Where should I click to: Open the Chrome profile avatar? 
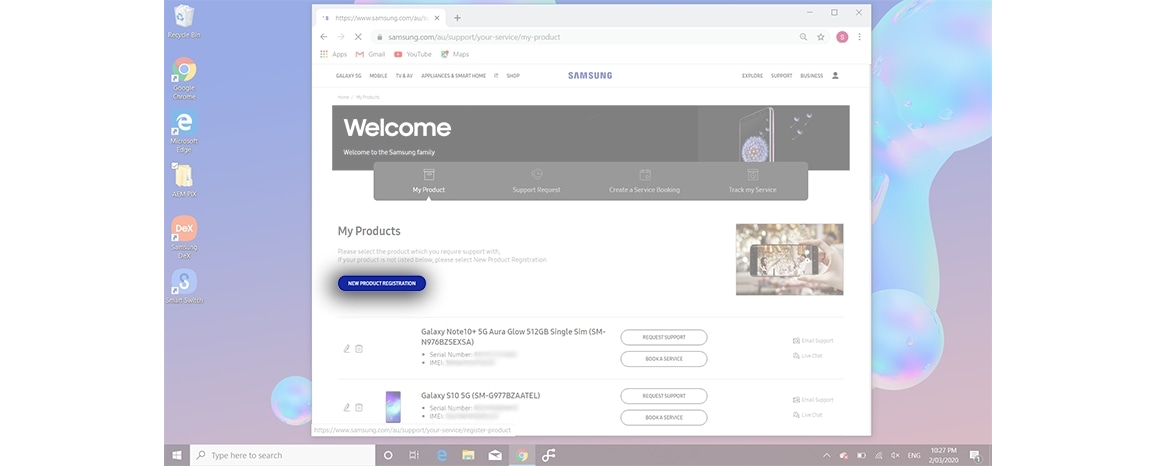(842, 37)
